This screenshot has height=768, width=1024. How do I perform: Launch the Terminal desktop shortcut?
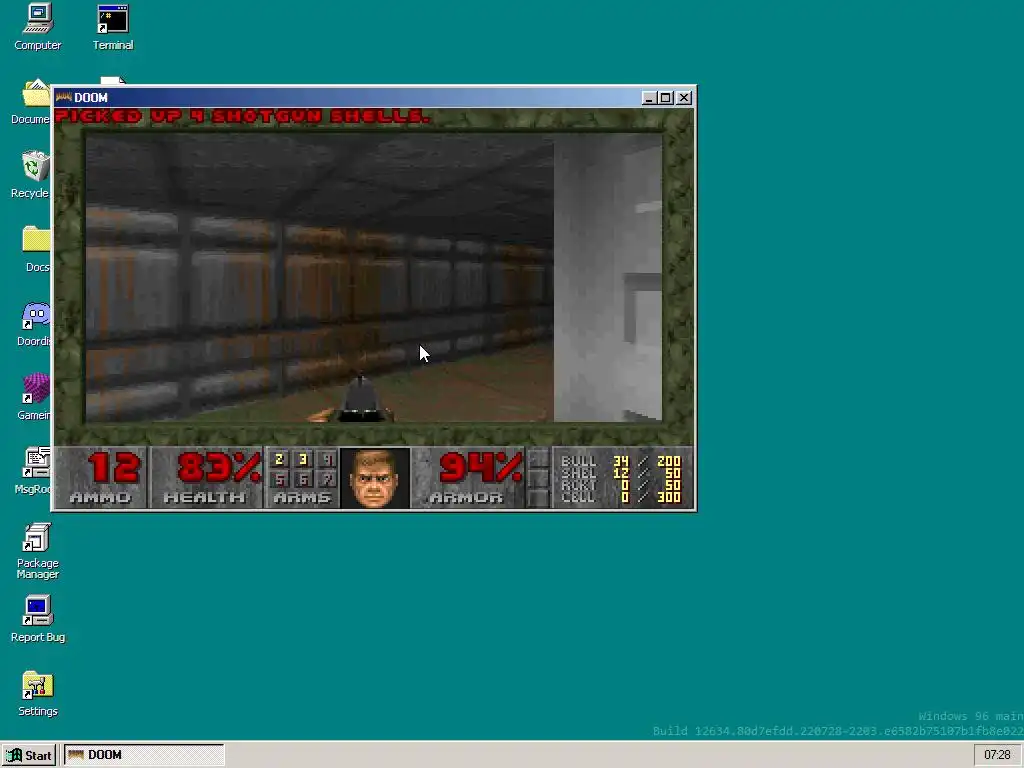[113, 27]
